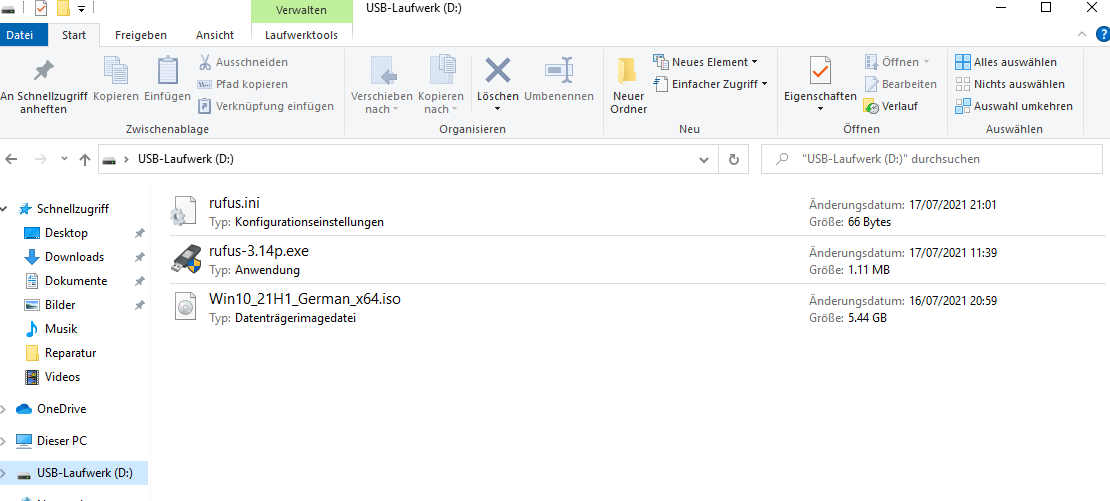Customize quick access toolbar dropdown arrow
1110x501 pixels.
coord(81,8)
